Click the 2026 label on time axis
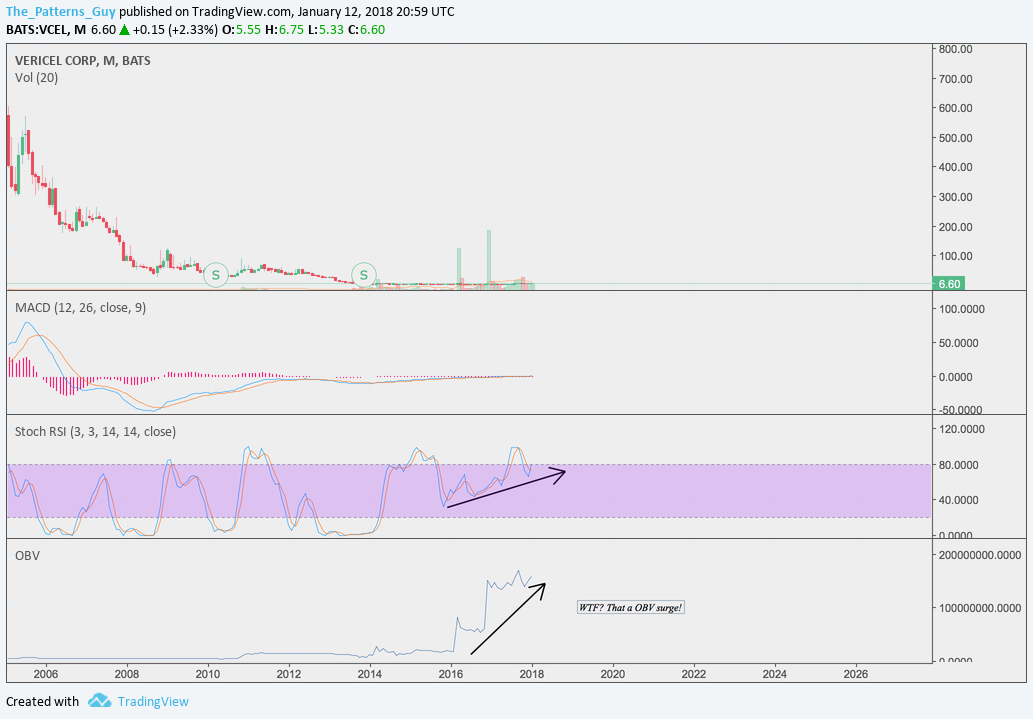The image size is (1033, 719). (x=855, y=674)
